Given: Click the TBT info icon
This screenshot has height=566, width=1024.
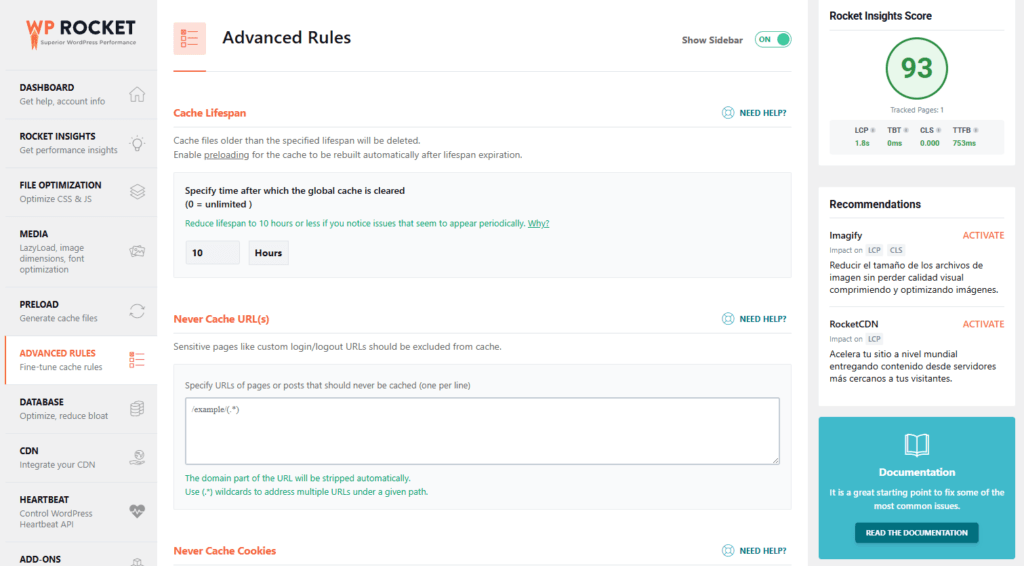Looking at the screenshot, I should (906, 131).
